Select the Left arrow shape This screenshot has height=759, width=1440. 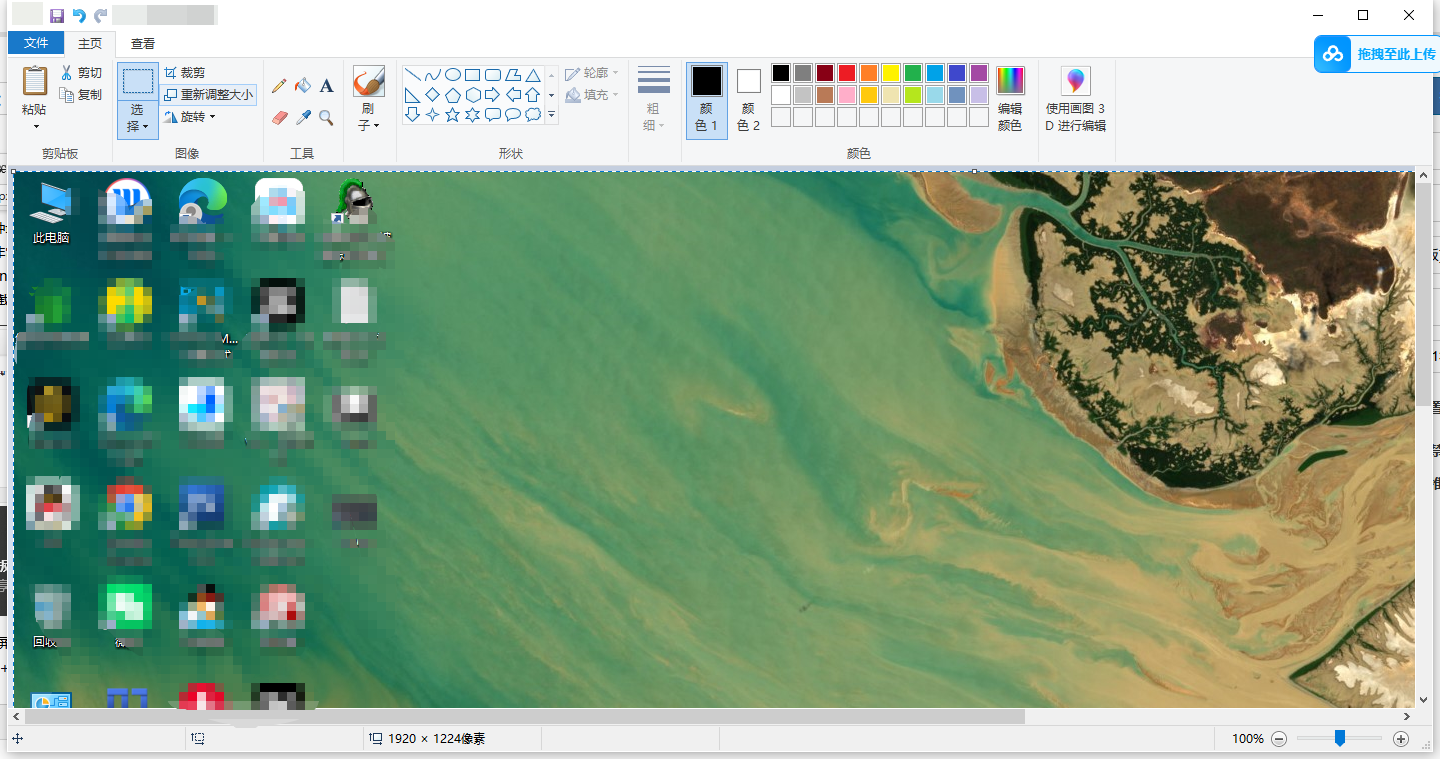(512, 95)
